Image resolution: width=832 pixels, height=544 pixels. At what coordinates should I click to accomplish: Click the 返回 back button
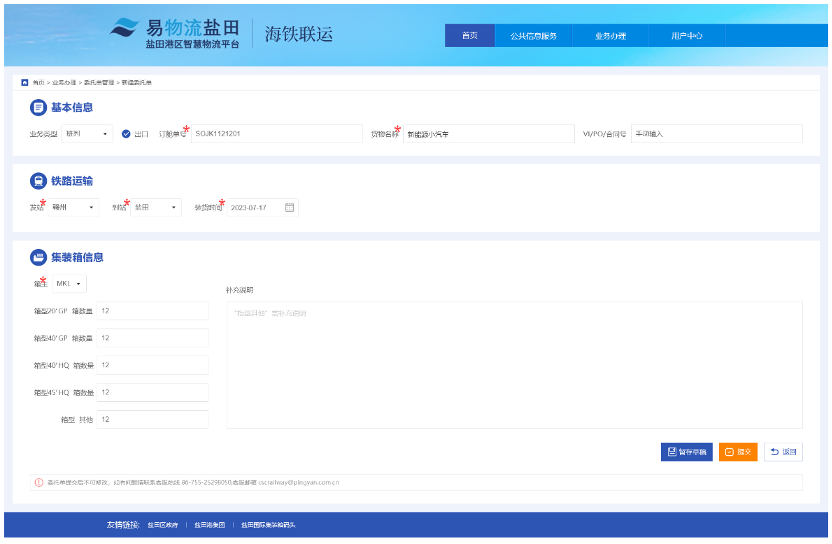pos(783,452)
